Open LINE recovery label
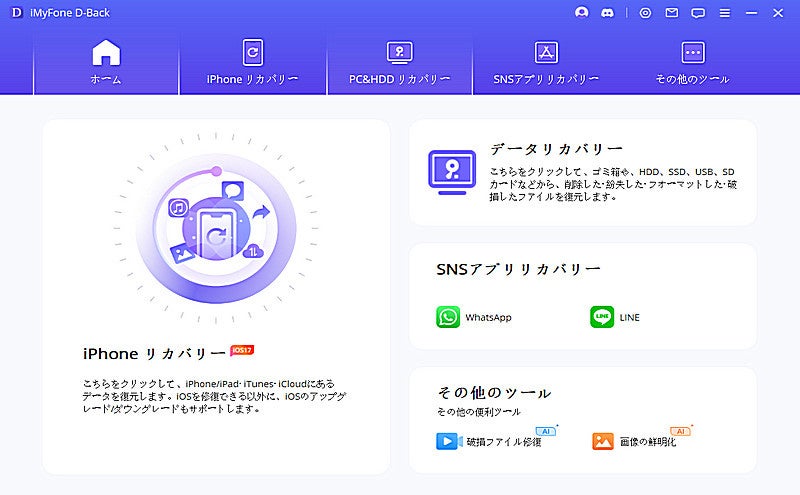The image size is (800, 495). 630,317
